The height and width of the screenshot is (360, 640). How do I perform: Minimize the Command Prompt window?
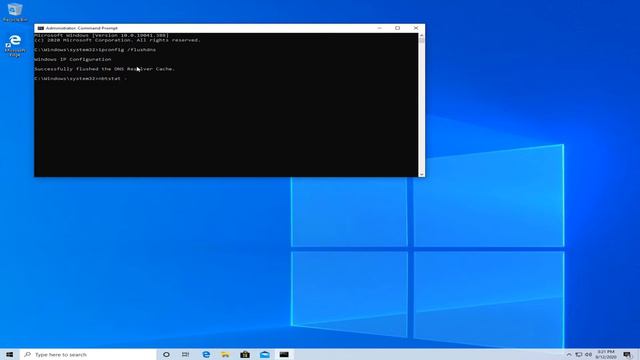pyautogui.click(x=380, y=28)
